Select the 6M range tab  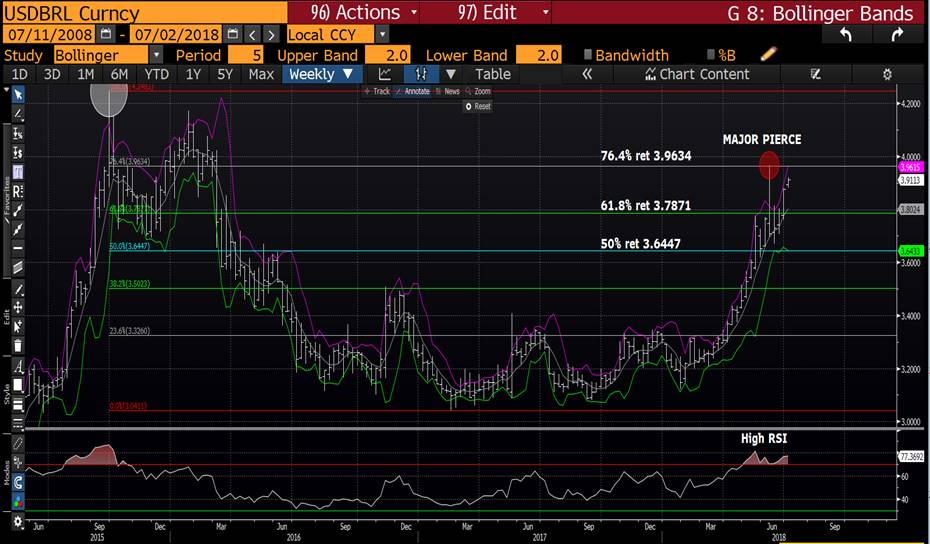pyautogui.click(x=119, y=74)
